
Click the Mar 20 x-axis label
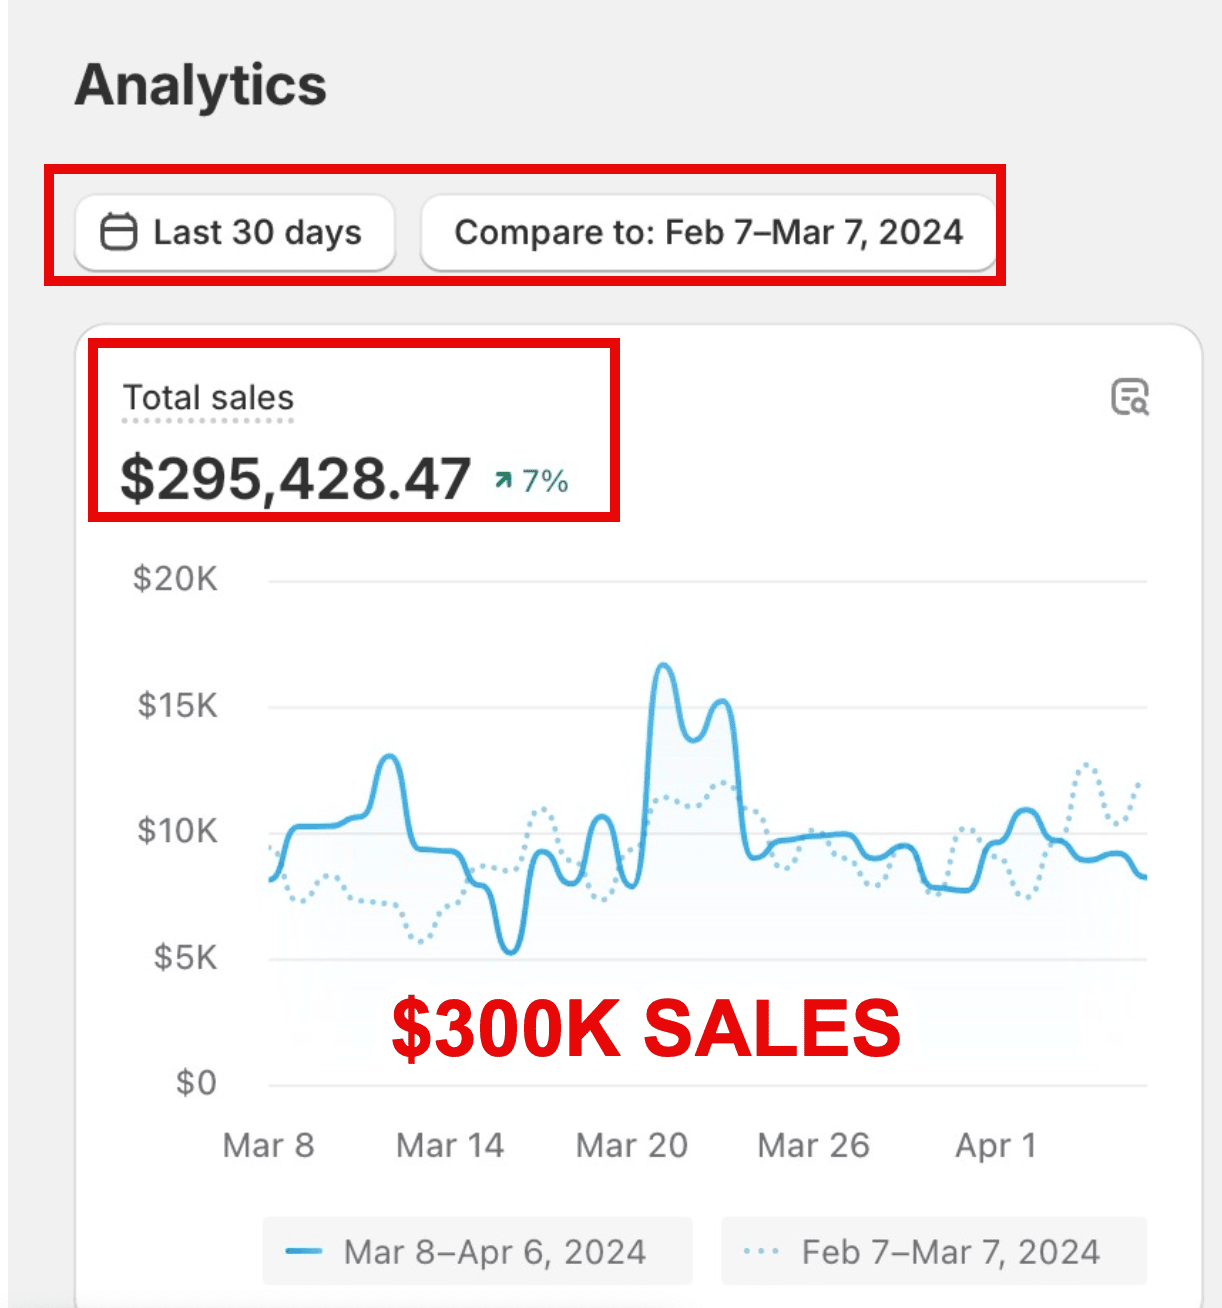tap(632, 1145)
